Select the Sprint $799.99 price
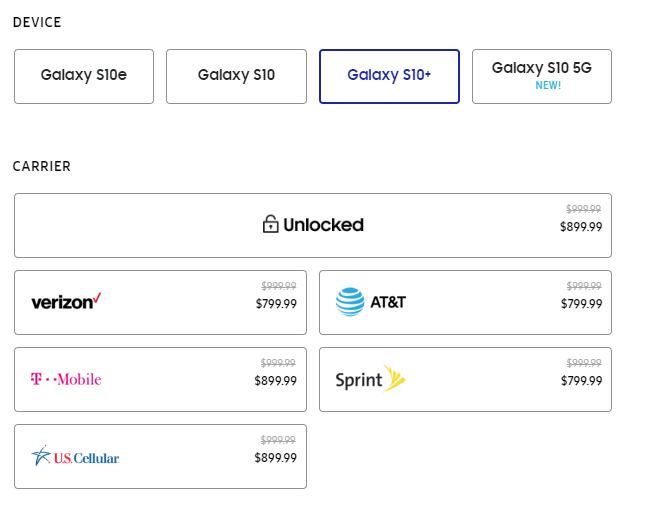 pyautogui.click(x=581, y=381)
